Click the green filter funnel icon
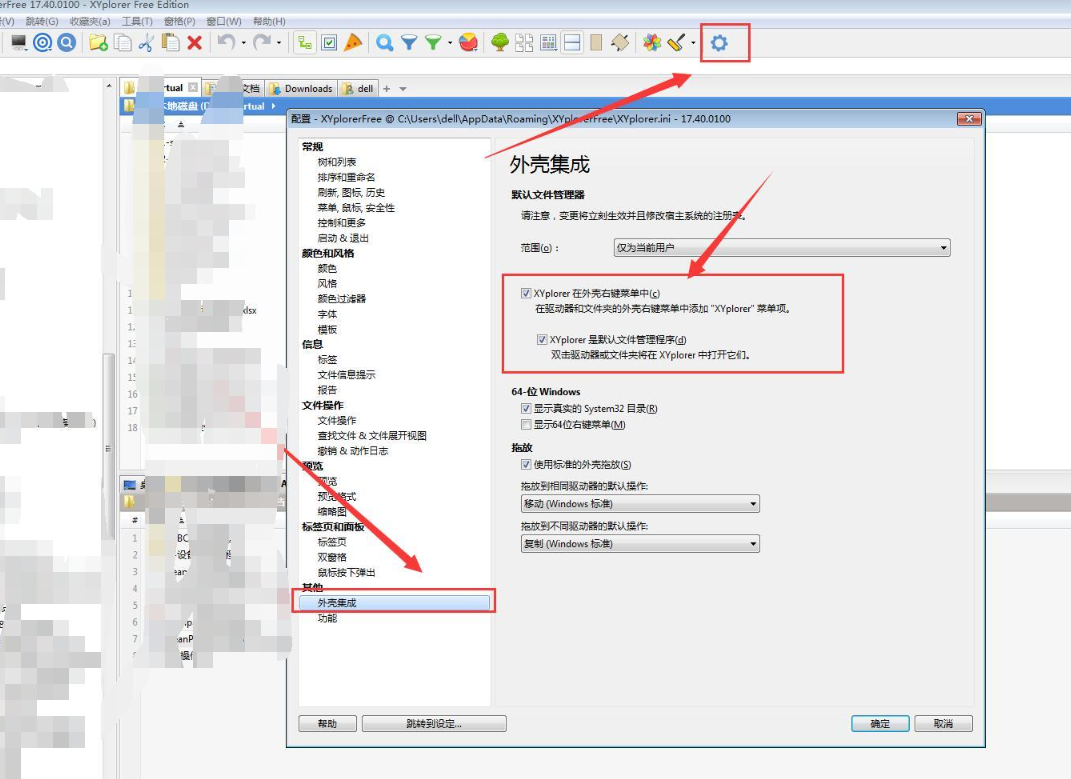 coord(433,43)
